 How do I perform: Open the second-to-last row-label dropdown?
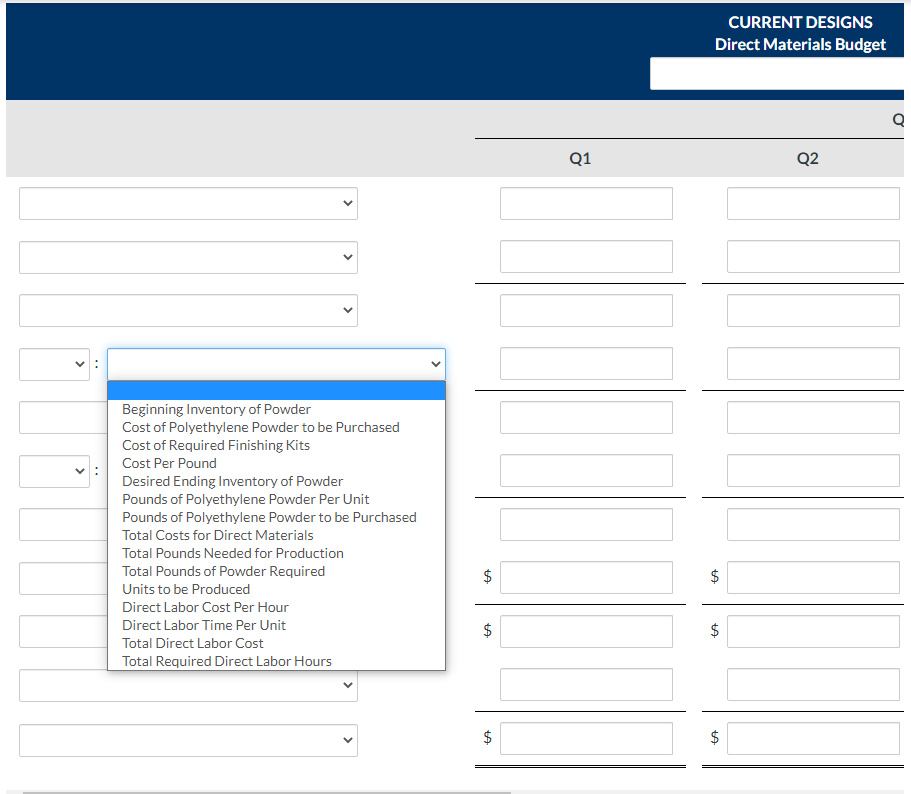(188, 685)
